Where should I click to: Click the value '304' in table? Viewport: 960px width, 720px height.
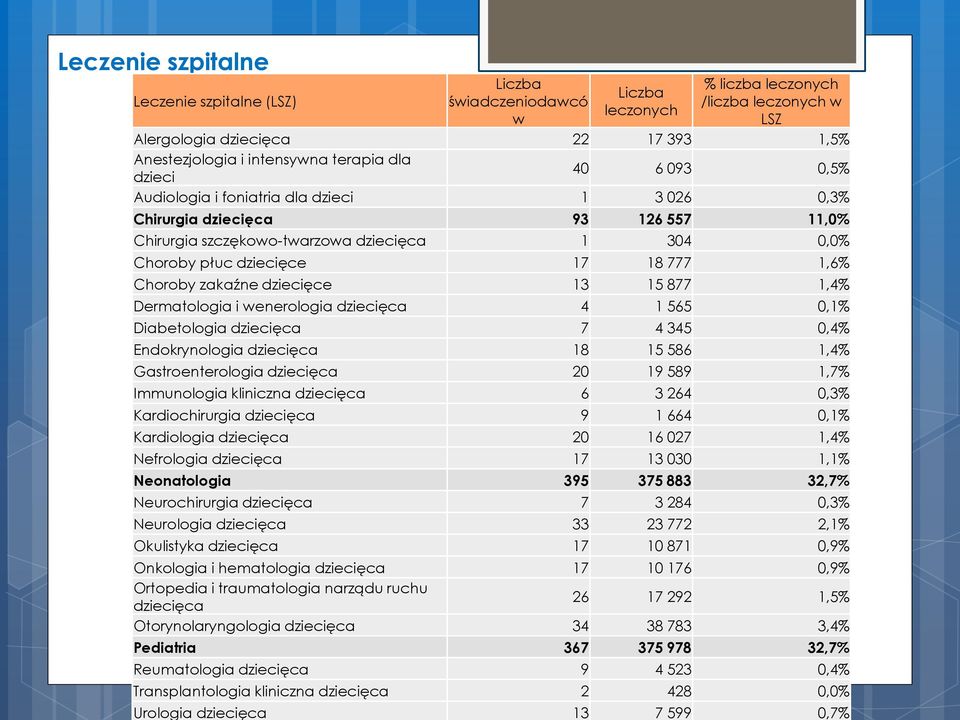tap(679, 241)
